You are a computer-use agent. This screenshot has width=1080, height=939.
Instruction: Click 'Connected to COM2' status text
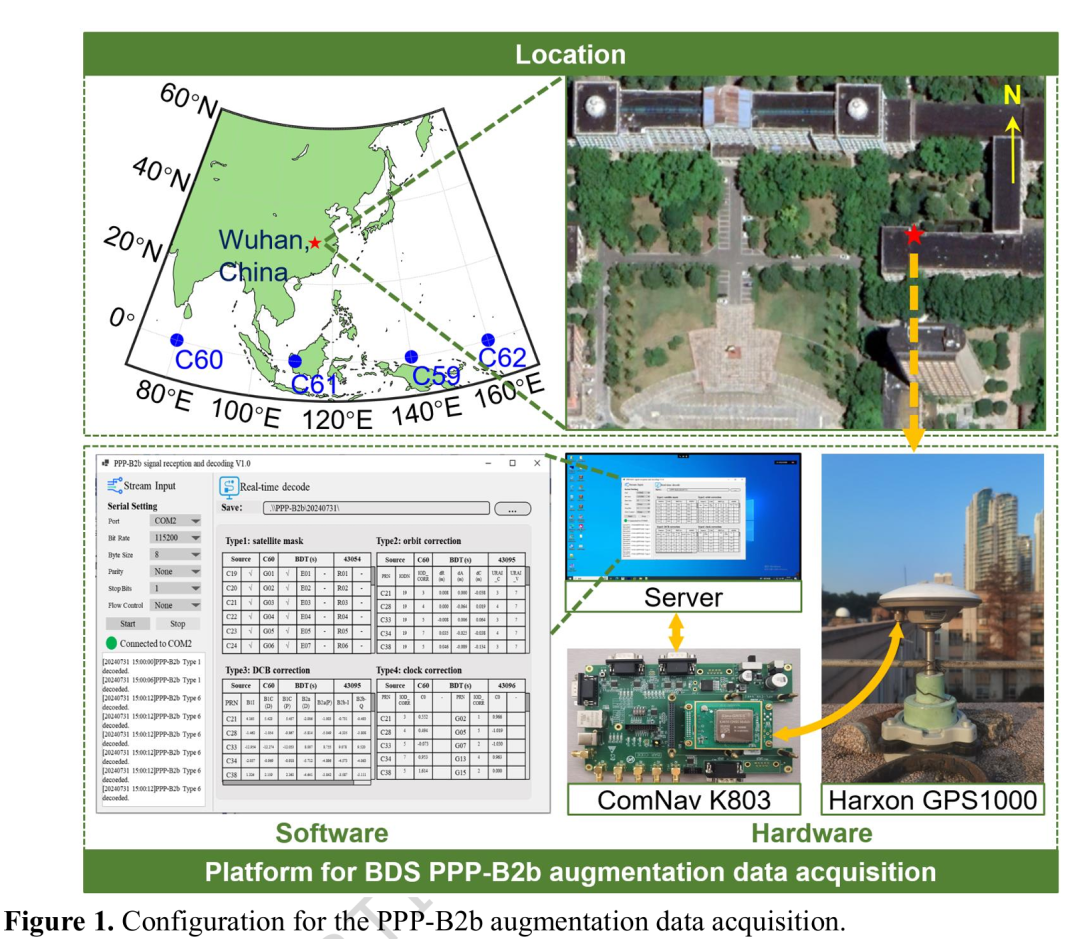click(156, 643)
